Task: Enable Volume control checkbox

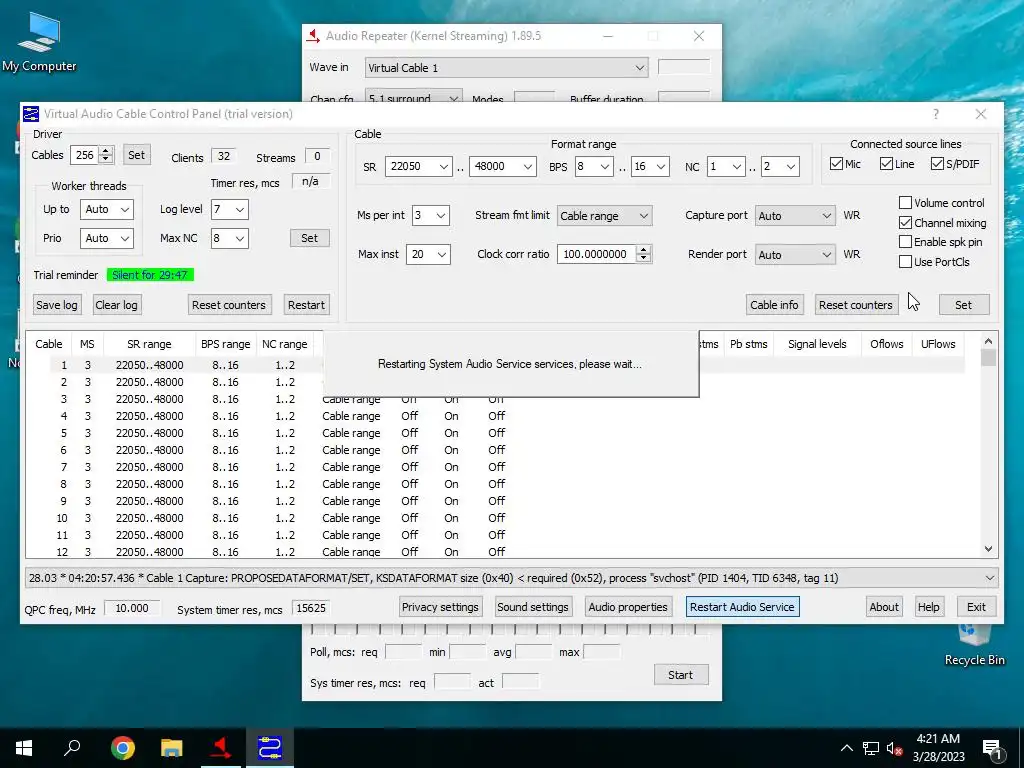Action: (x=905, y=202)
